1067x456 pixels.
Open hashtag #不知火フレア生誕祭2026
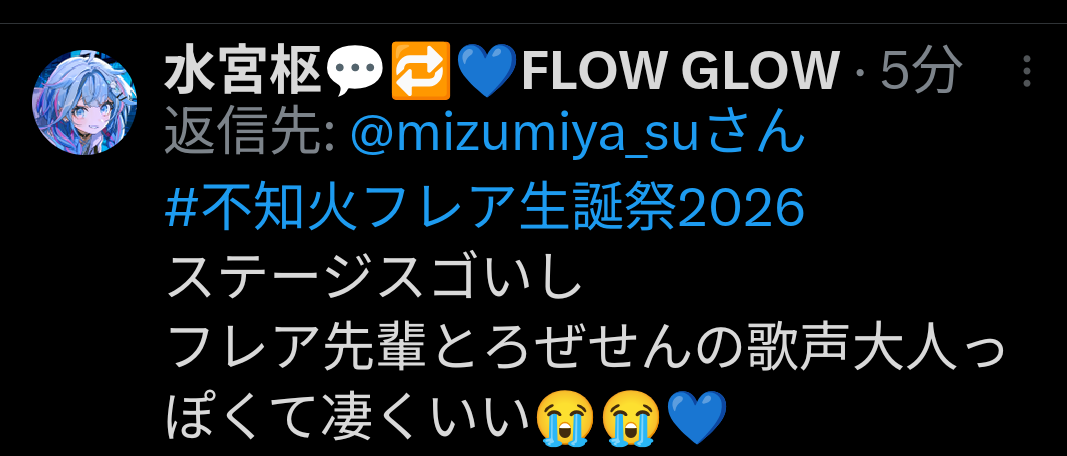[485, 208]
